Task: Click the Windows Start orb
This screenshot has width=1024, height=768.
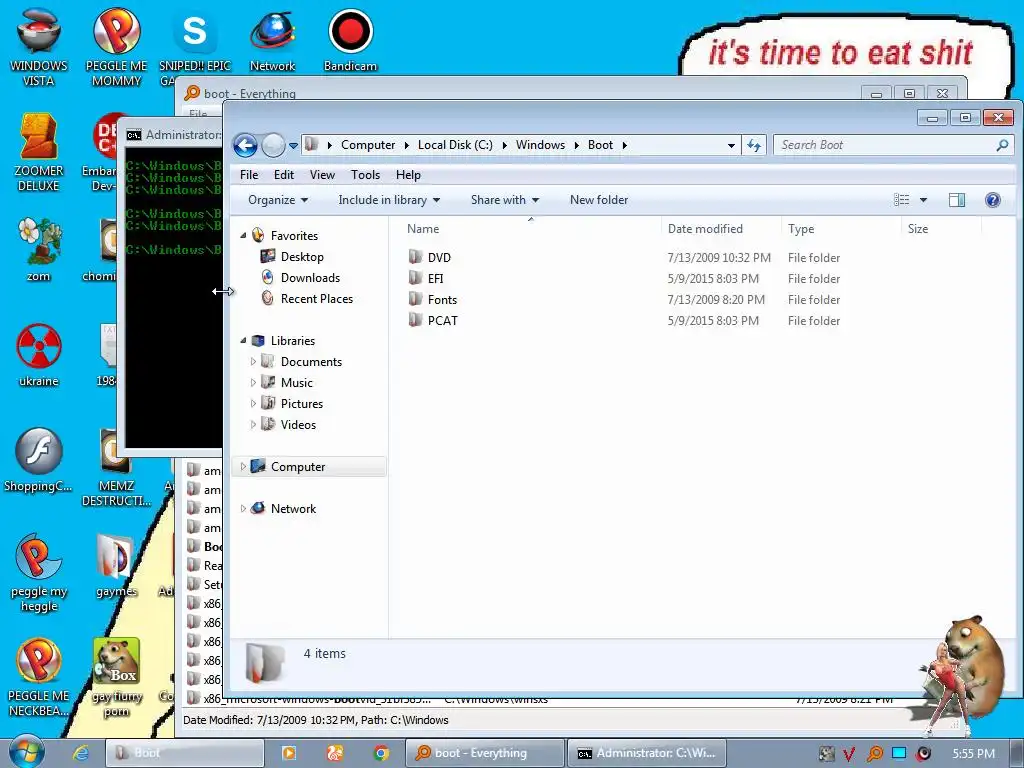Action: pyautogui.click(x=26, y=752)
